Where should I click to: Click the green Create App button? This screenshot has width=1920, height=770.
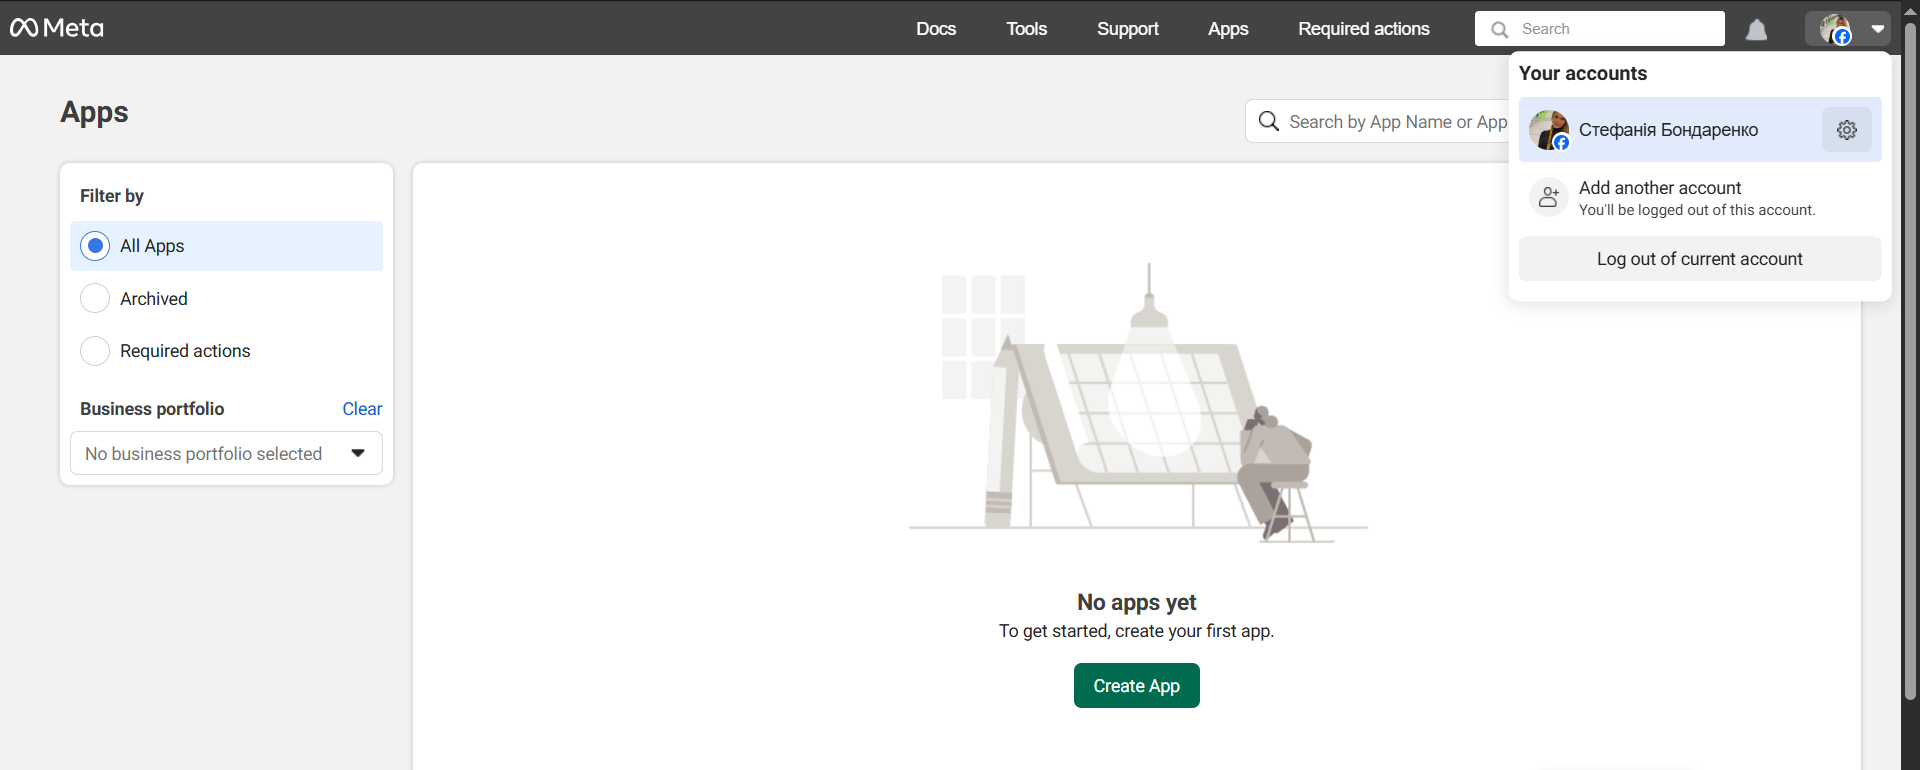(1136, 686)
